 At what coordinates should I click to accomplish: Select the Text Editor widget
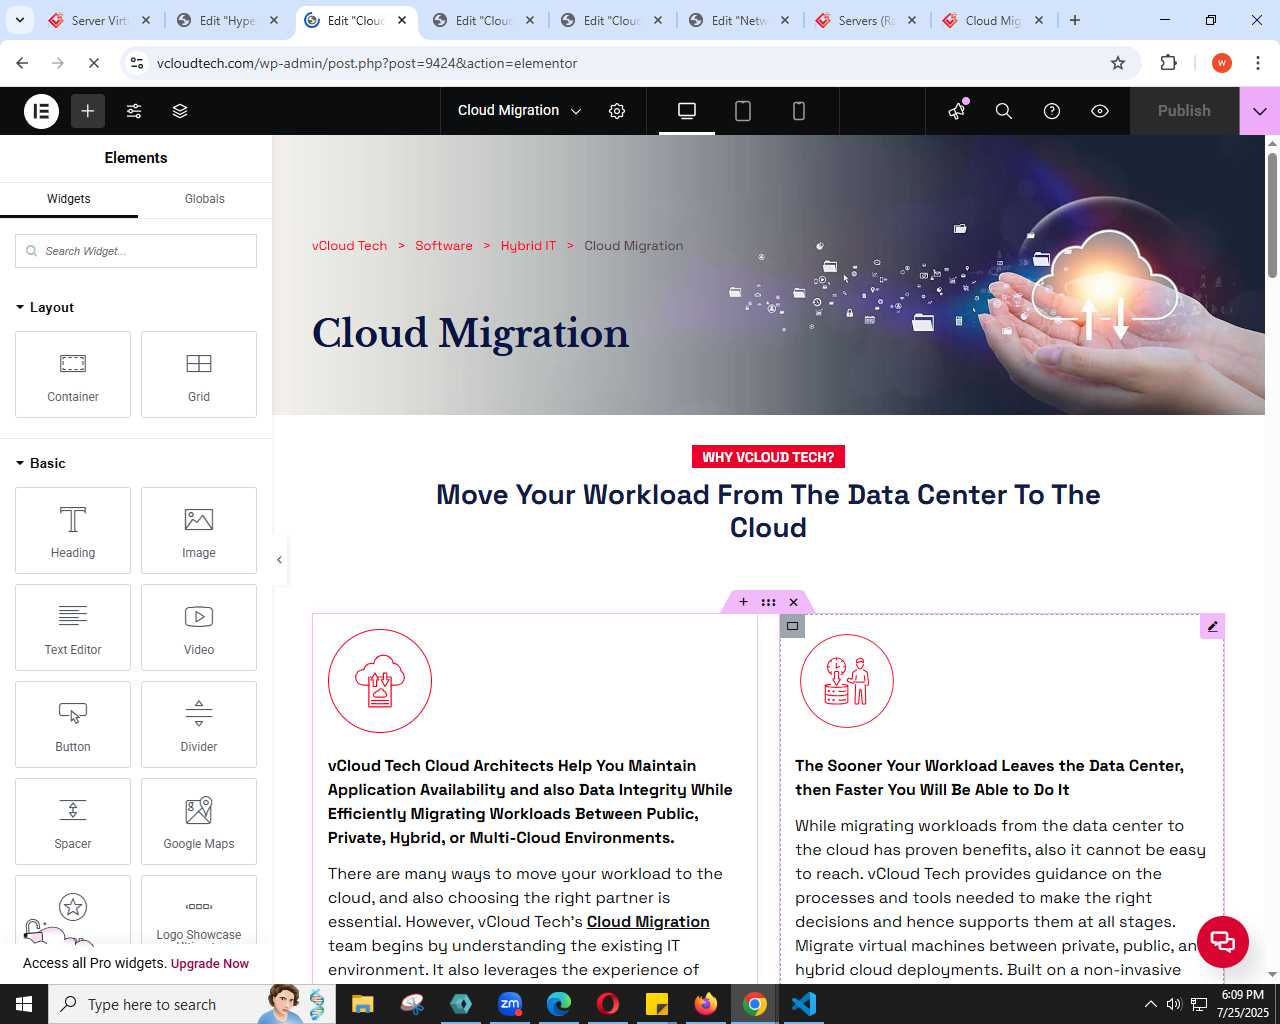pos(73,628)
